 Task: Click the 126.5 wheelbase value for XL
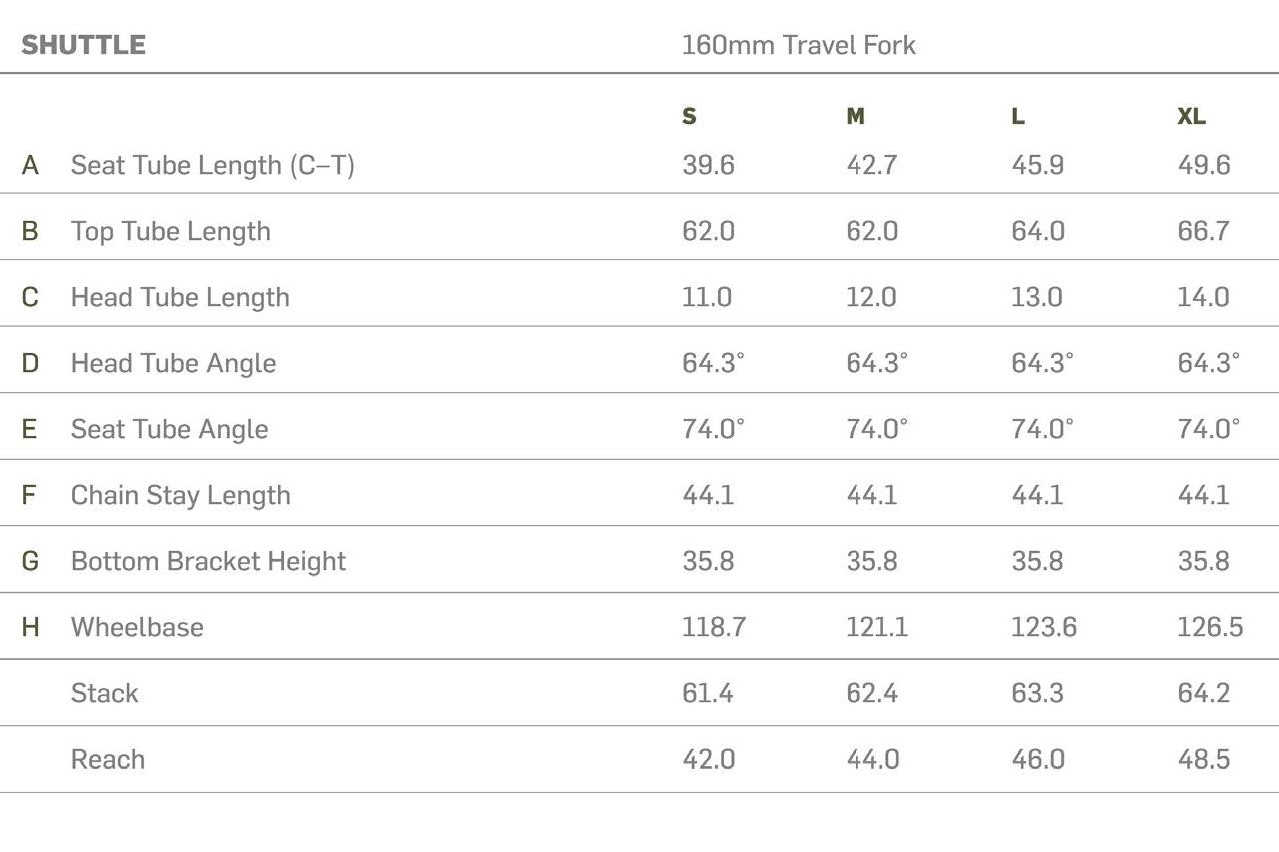point(1210,627)
